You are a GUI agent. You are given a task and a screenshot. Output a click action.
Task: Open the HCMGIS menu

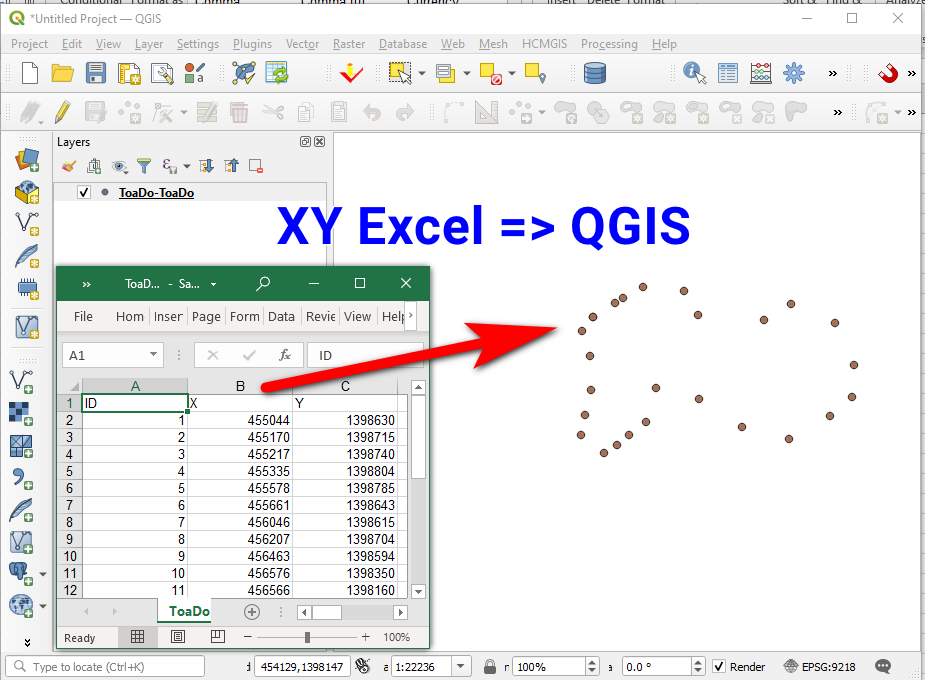tap(544, 44)
